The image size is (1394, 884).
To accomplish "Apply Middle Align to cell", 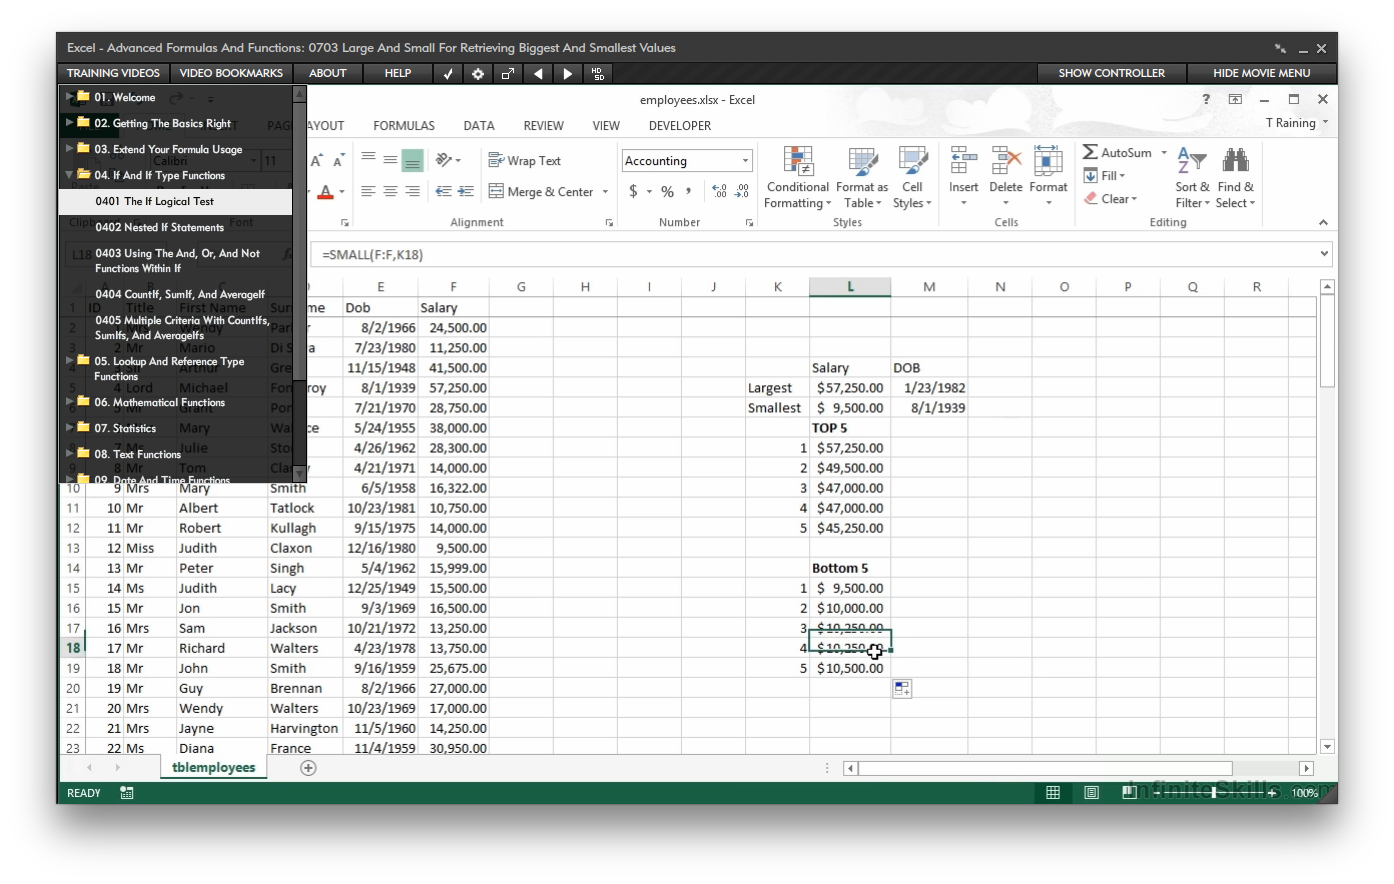I will (x=390, y=160).
